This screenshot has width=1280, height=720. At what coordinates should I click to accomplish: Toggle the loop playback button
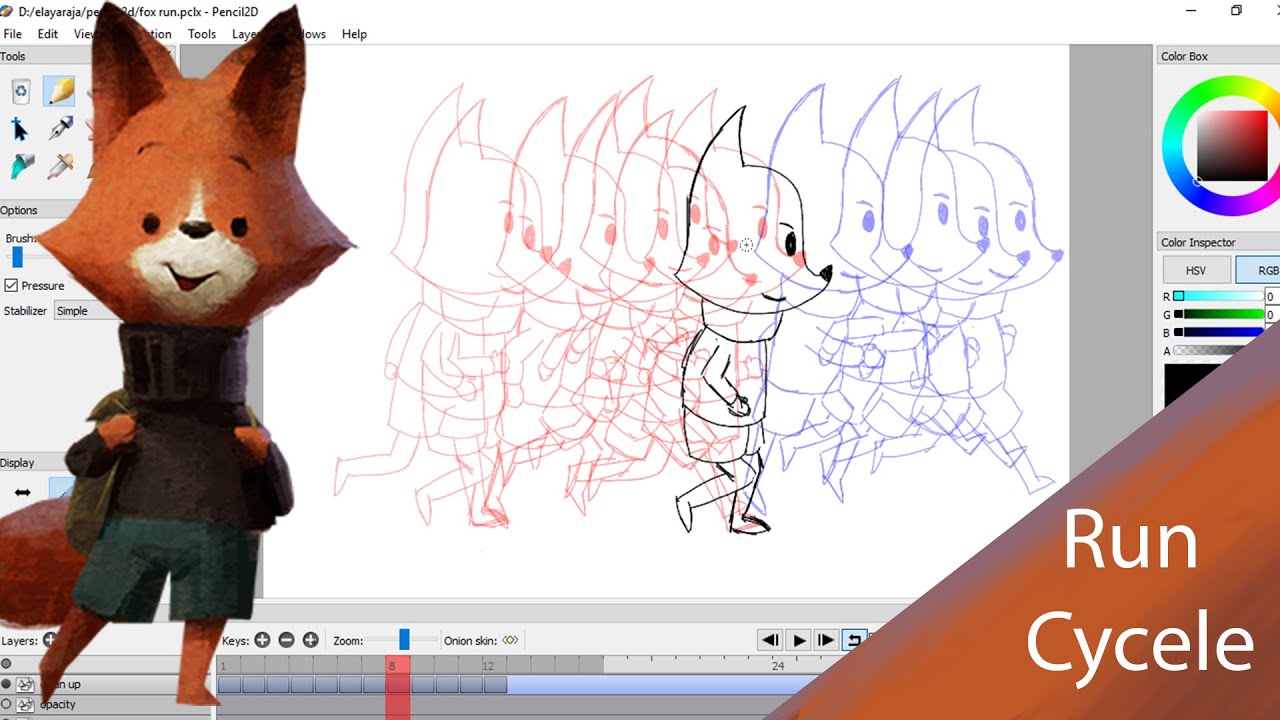point(854,640)
